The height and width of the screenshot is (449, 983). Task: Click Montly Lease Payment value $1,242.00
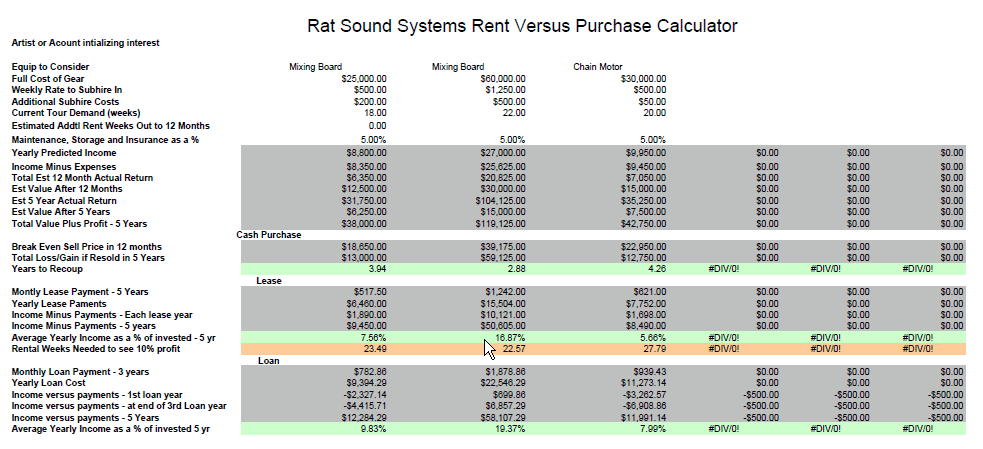[x=505, y=292]
